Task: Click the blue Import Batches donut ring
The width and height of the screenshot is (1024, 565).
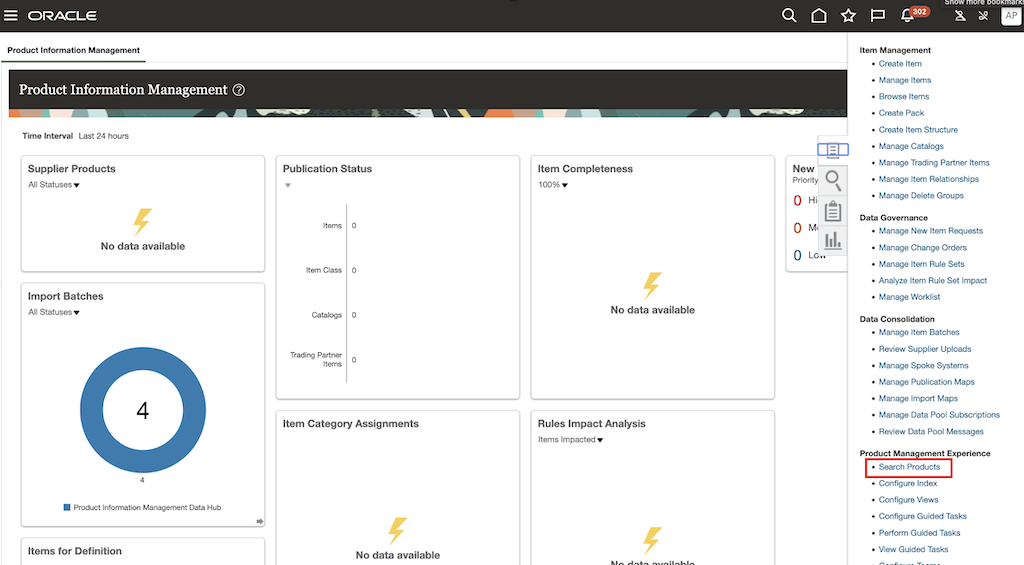Action: click(x=90, y=410)
